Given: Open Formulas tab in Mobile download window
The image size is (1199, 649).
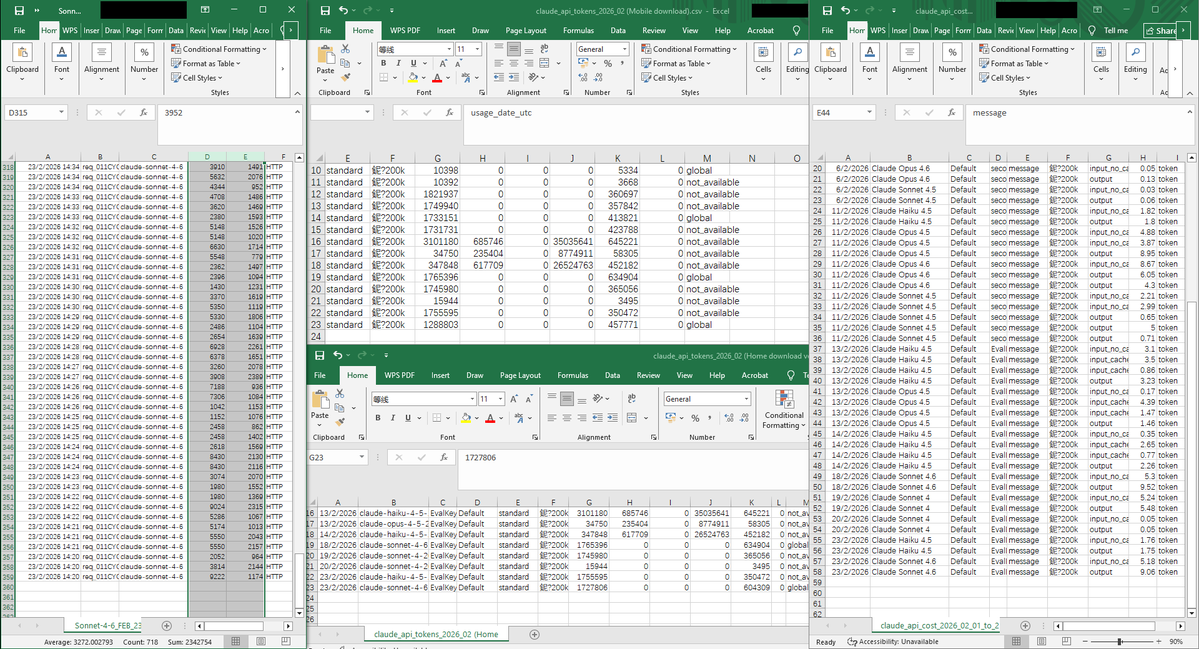Looking at the screenshot, I should (578, 31).
